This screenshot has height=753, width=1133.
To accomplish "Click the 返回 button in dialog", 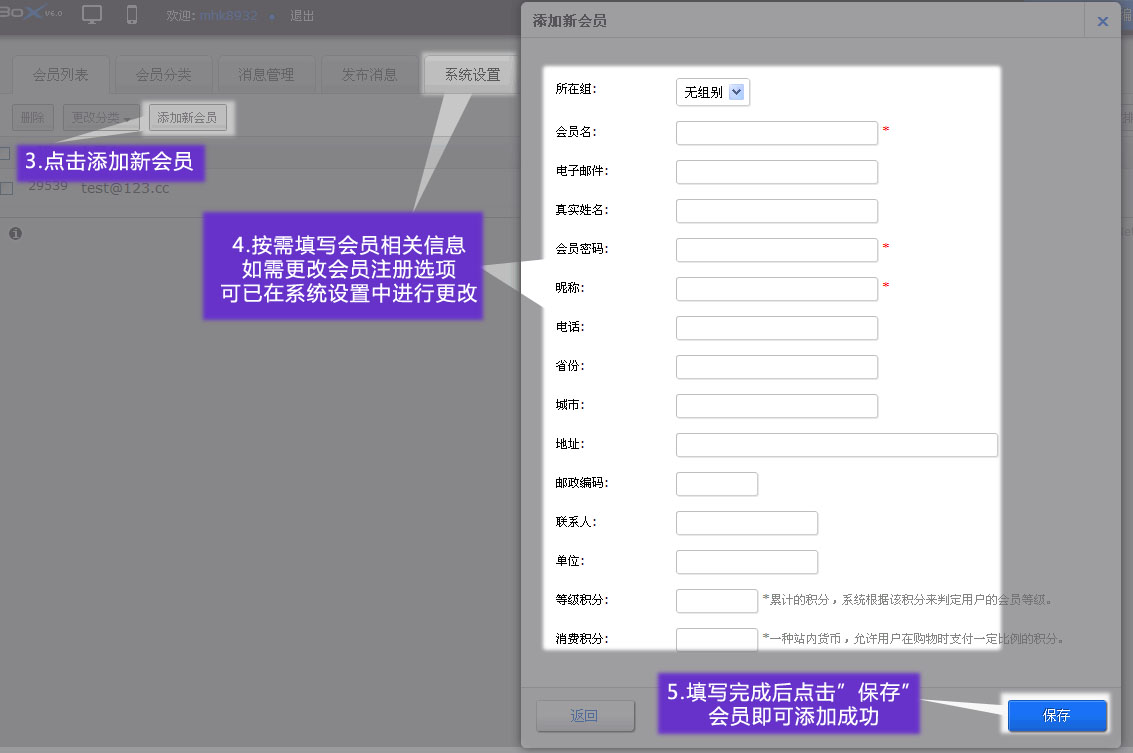I will click(x=585, y=716).
